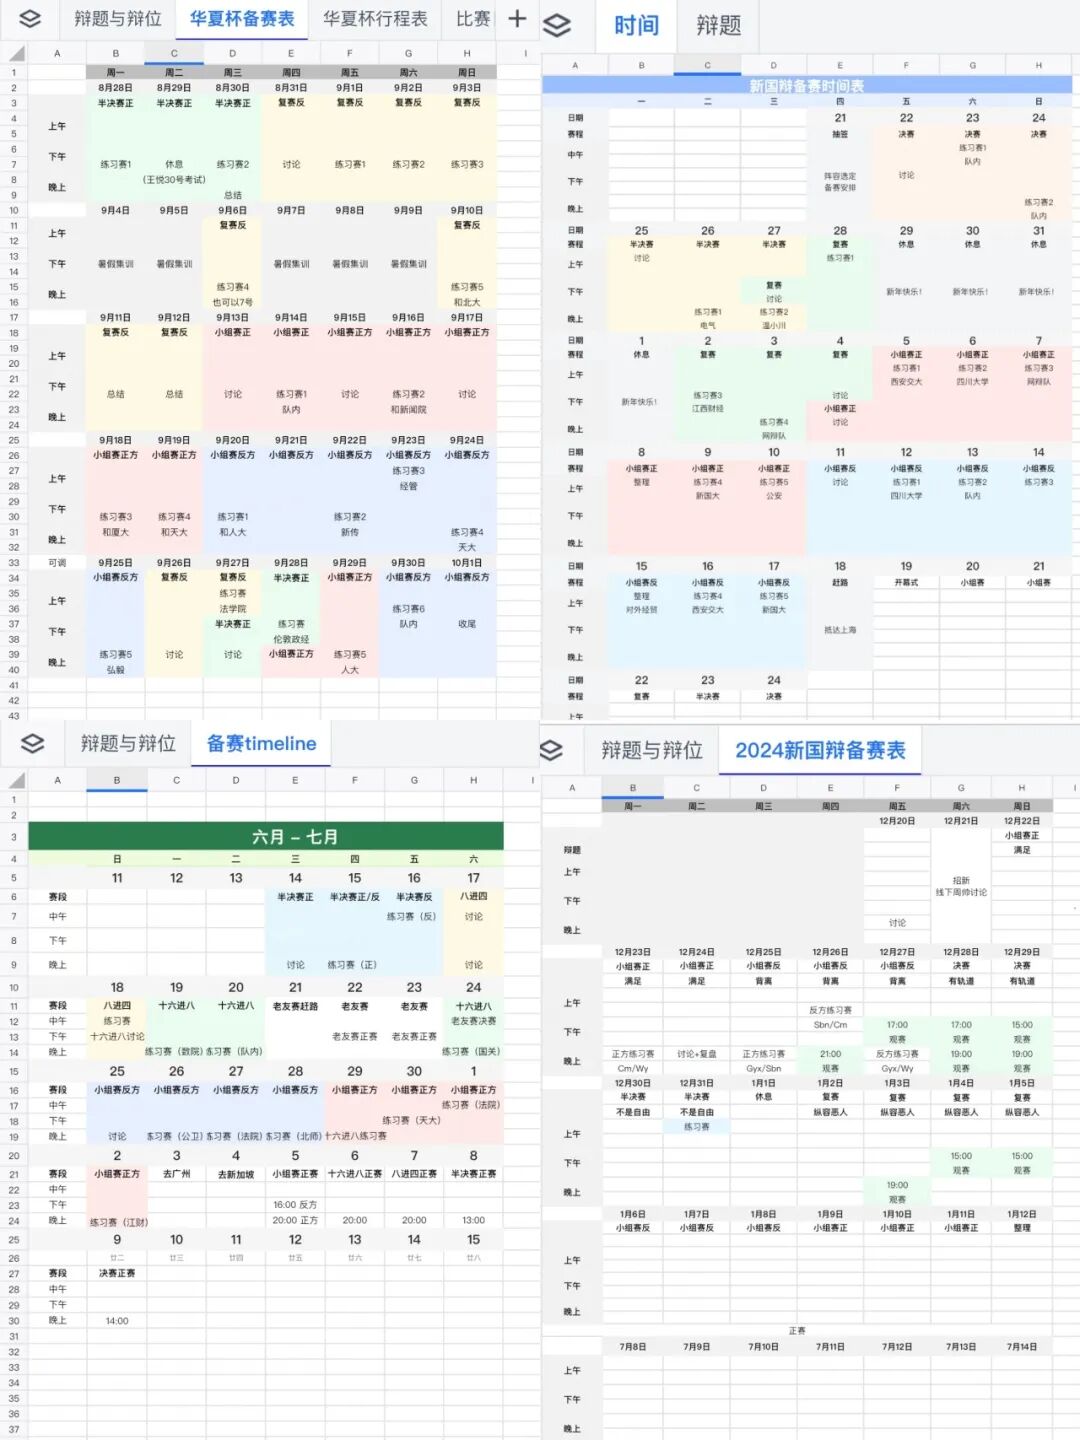Select the 时间 tab
The height and width of the screenshot is (1440, 1080).
(635, 25)
